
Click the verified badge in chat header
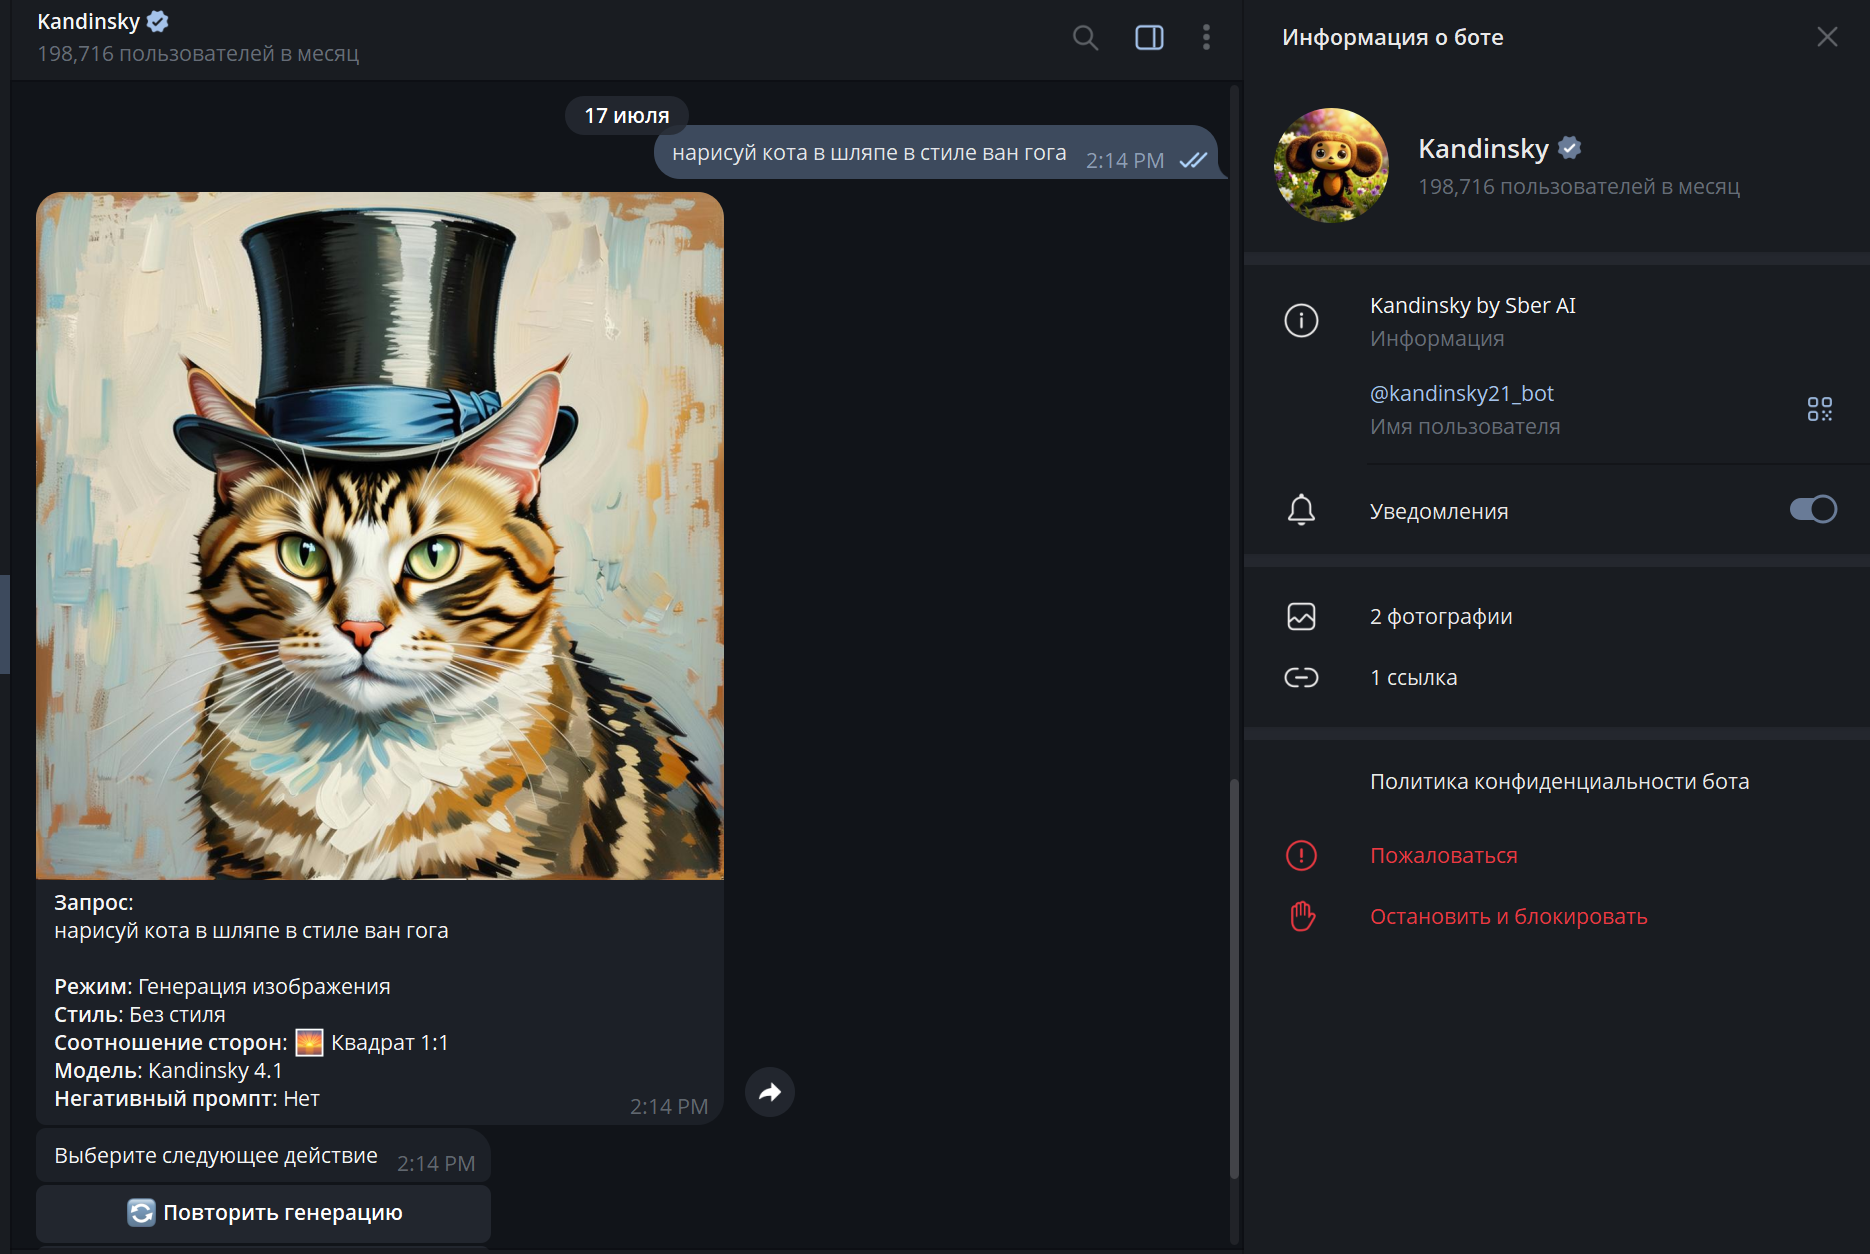pos(158,21)
